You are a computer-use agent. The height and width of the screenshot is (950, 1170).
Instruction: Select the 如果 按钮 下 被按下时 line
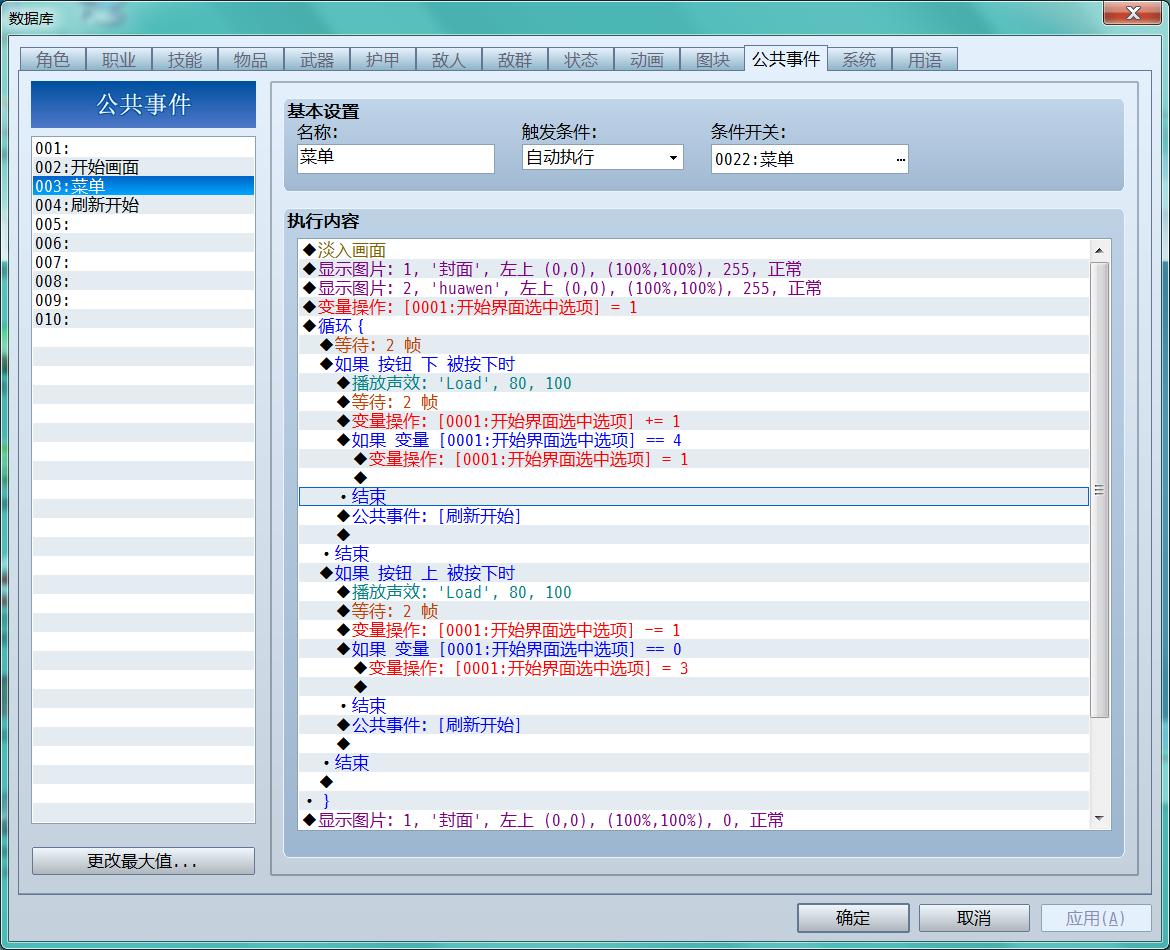694,364
